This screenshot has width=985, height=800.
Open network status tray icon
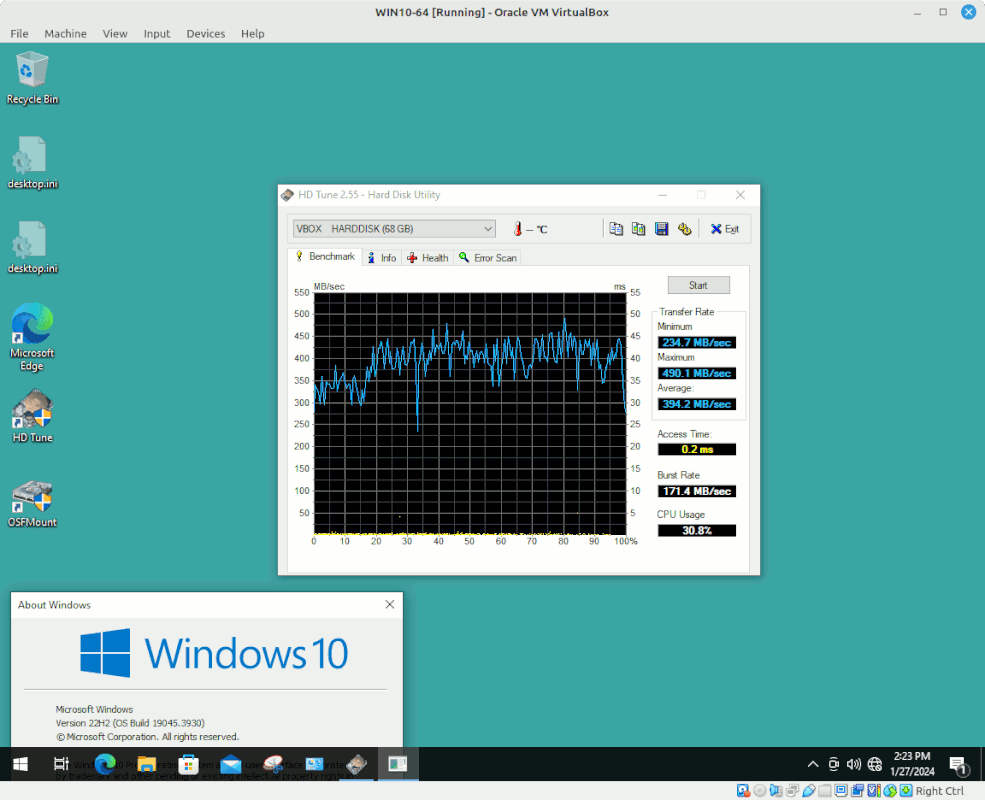874,764
